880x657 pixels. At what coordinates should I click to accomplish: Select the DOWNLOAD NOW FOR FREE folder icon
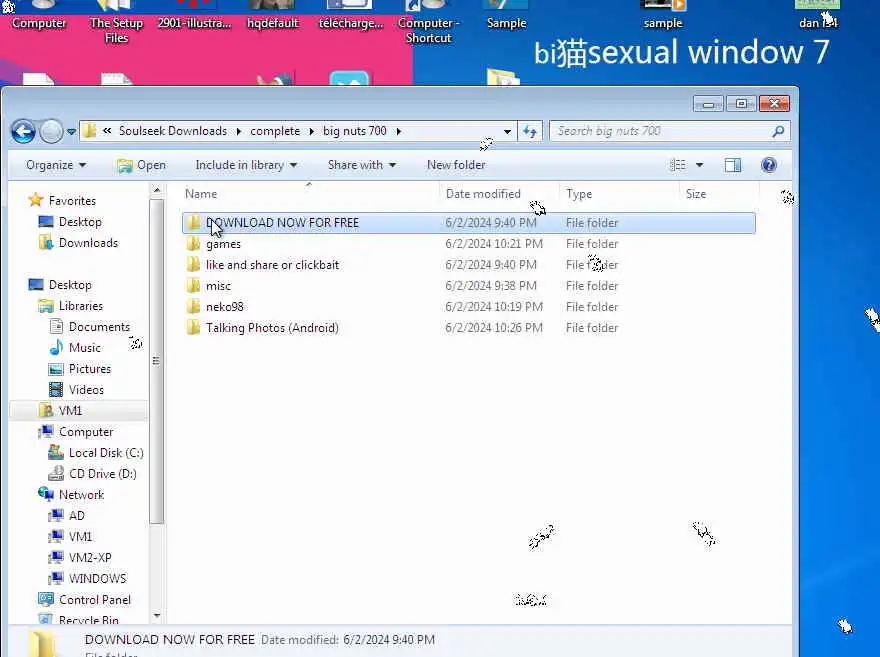tap(193, 223)
